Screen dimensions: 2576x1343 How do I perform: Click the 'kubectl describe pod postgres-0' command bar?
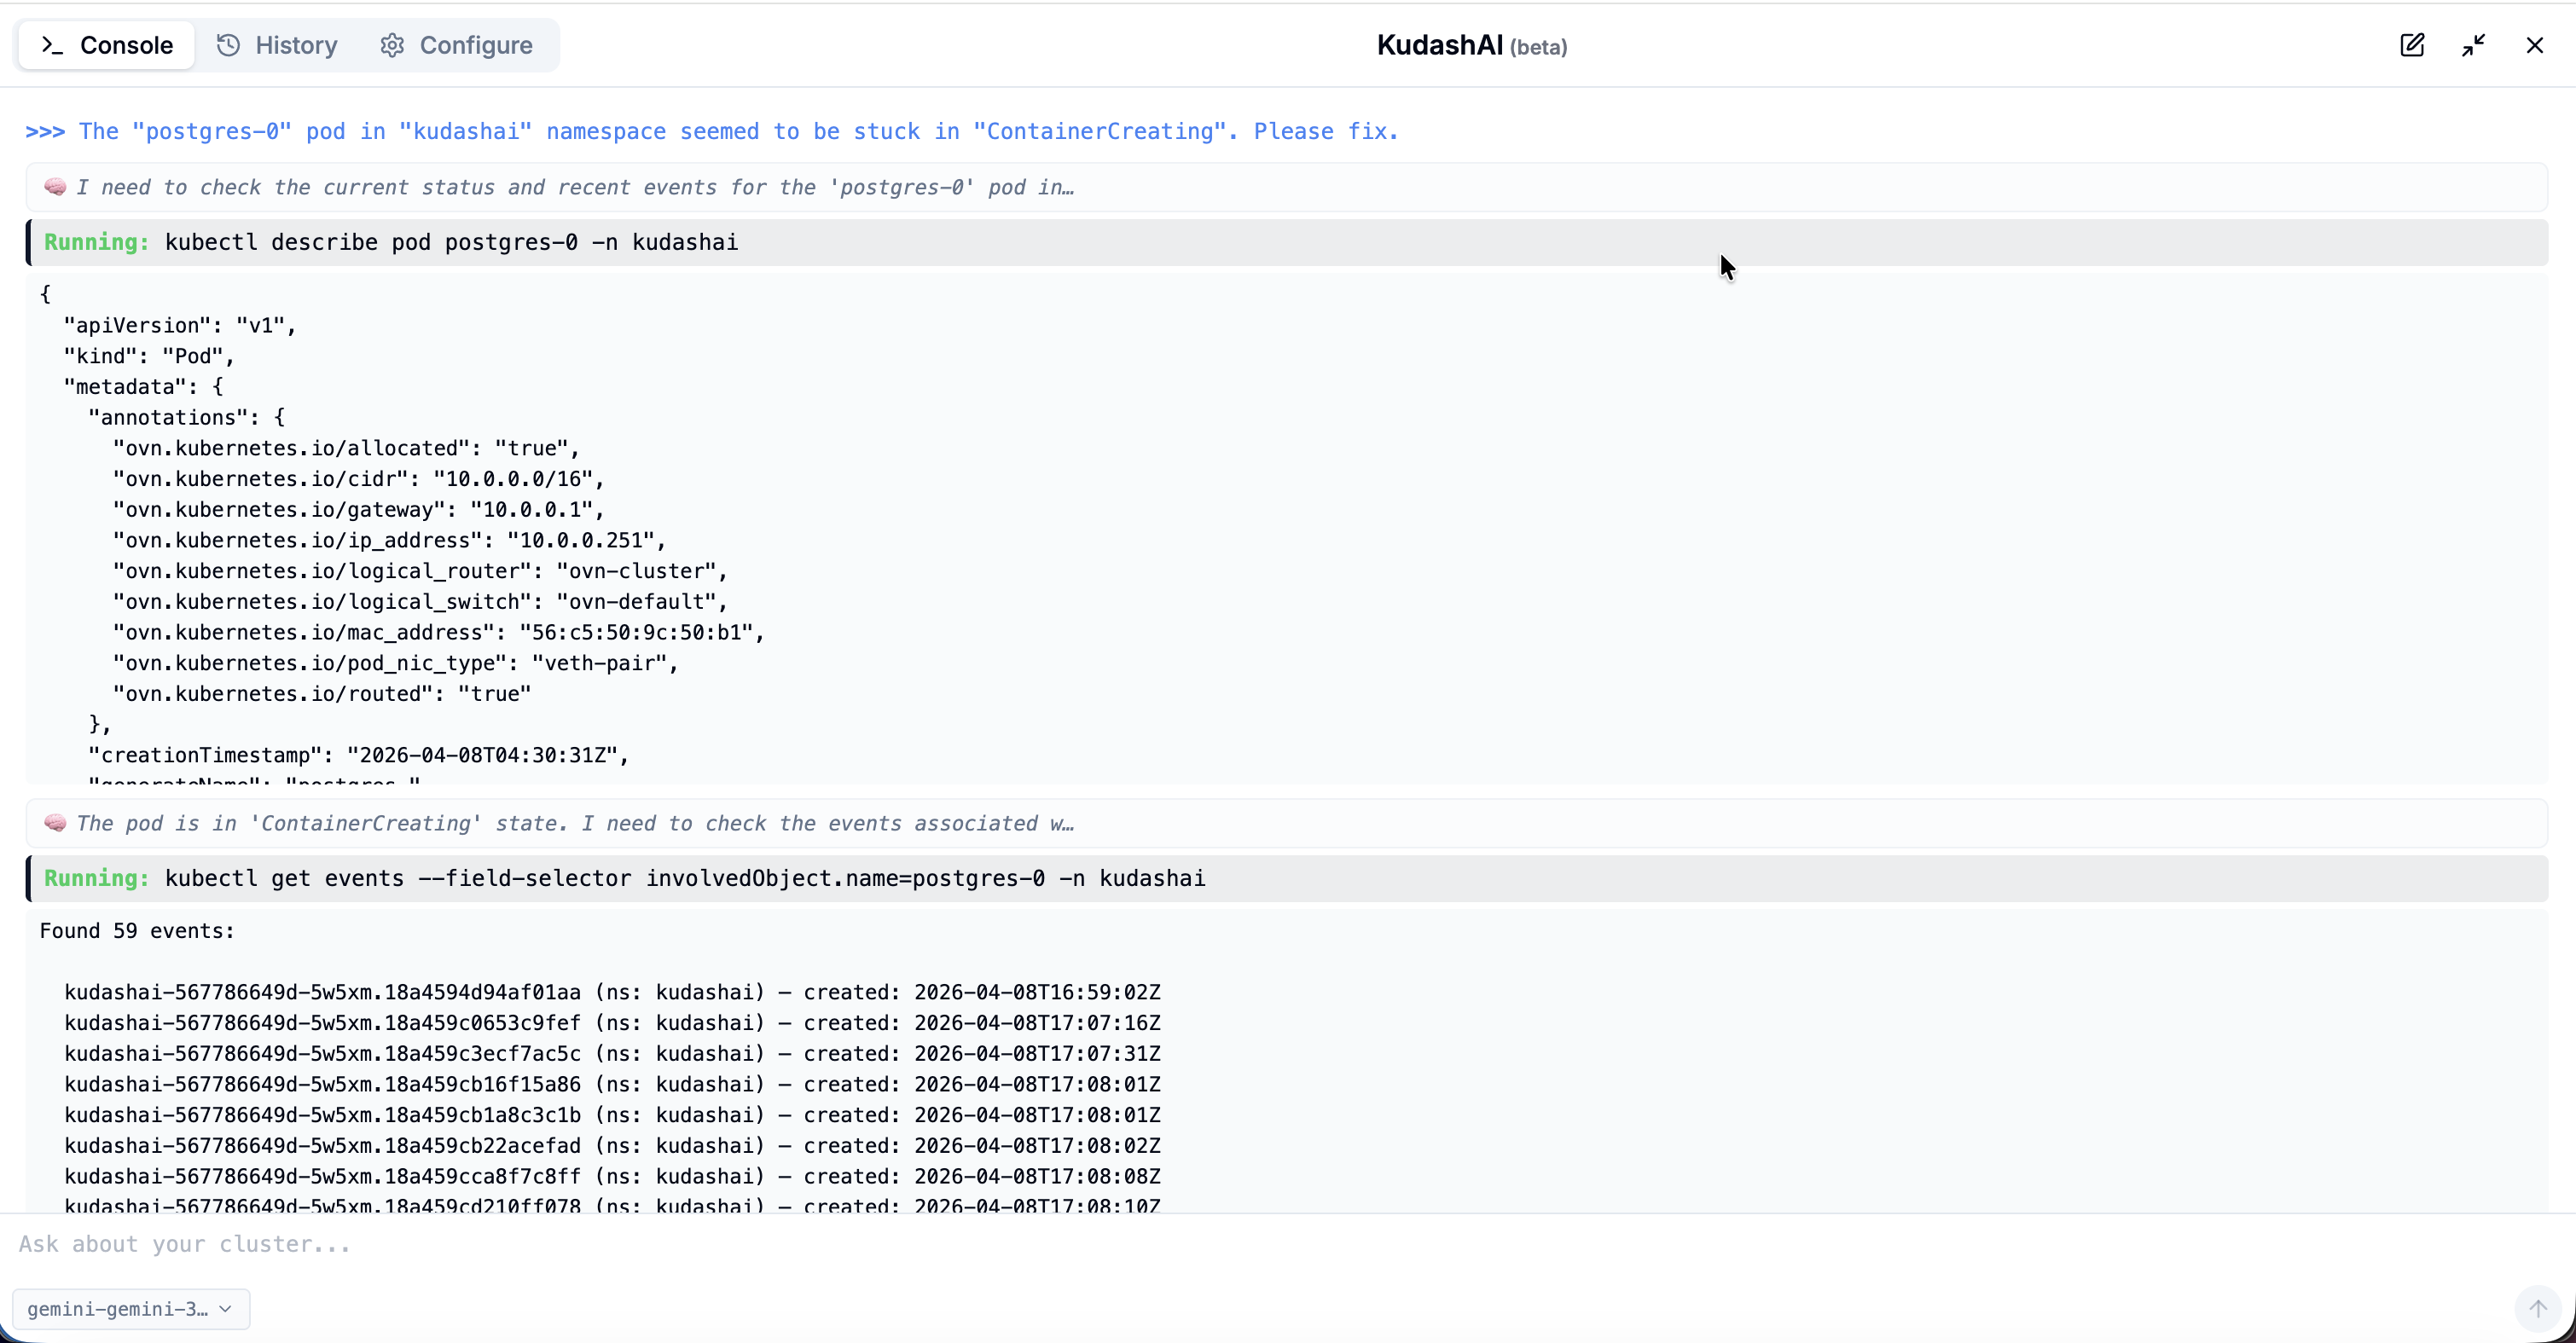[x=1287, y=242]
